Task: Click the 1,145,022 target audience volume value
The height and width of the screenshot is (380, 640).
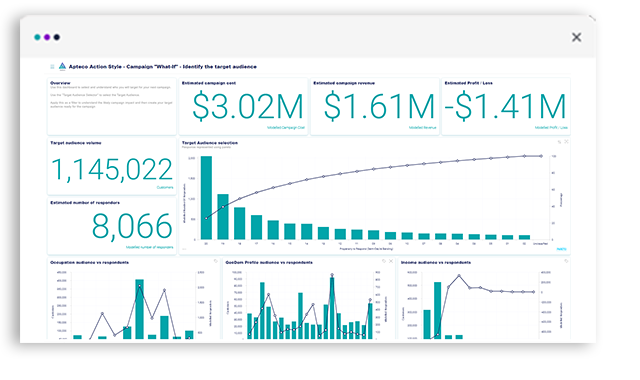Action: tap(112, 169)
